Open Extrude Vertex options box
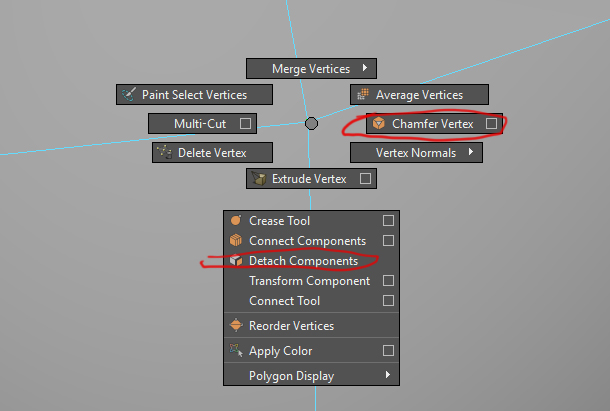610x411 pixels. [x=366, y=179]
